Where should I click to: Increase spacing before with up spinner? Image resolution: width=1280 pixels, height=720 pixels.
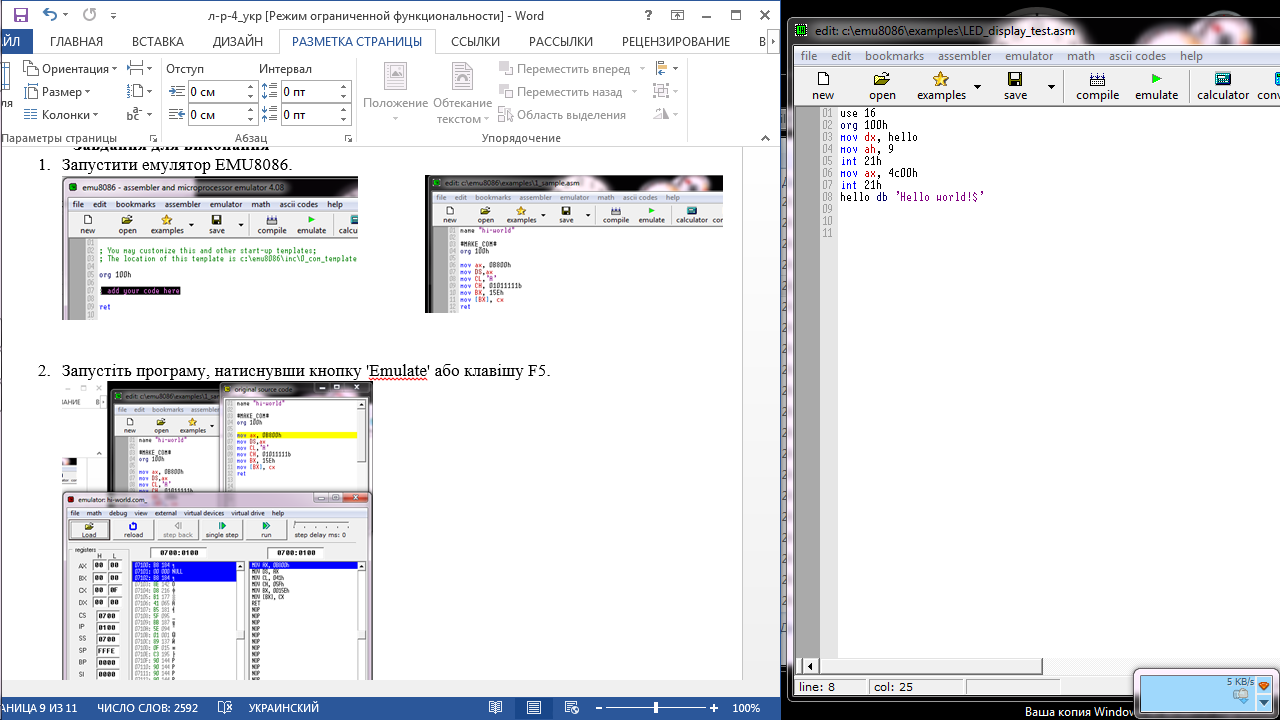[344, 87]
